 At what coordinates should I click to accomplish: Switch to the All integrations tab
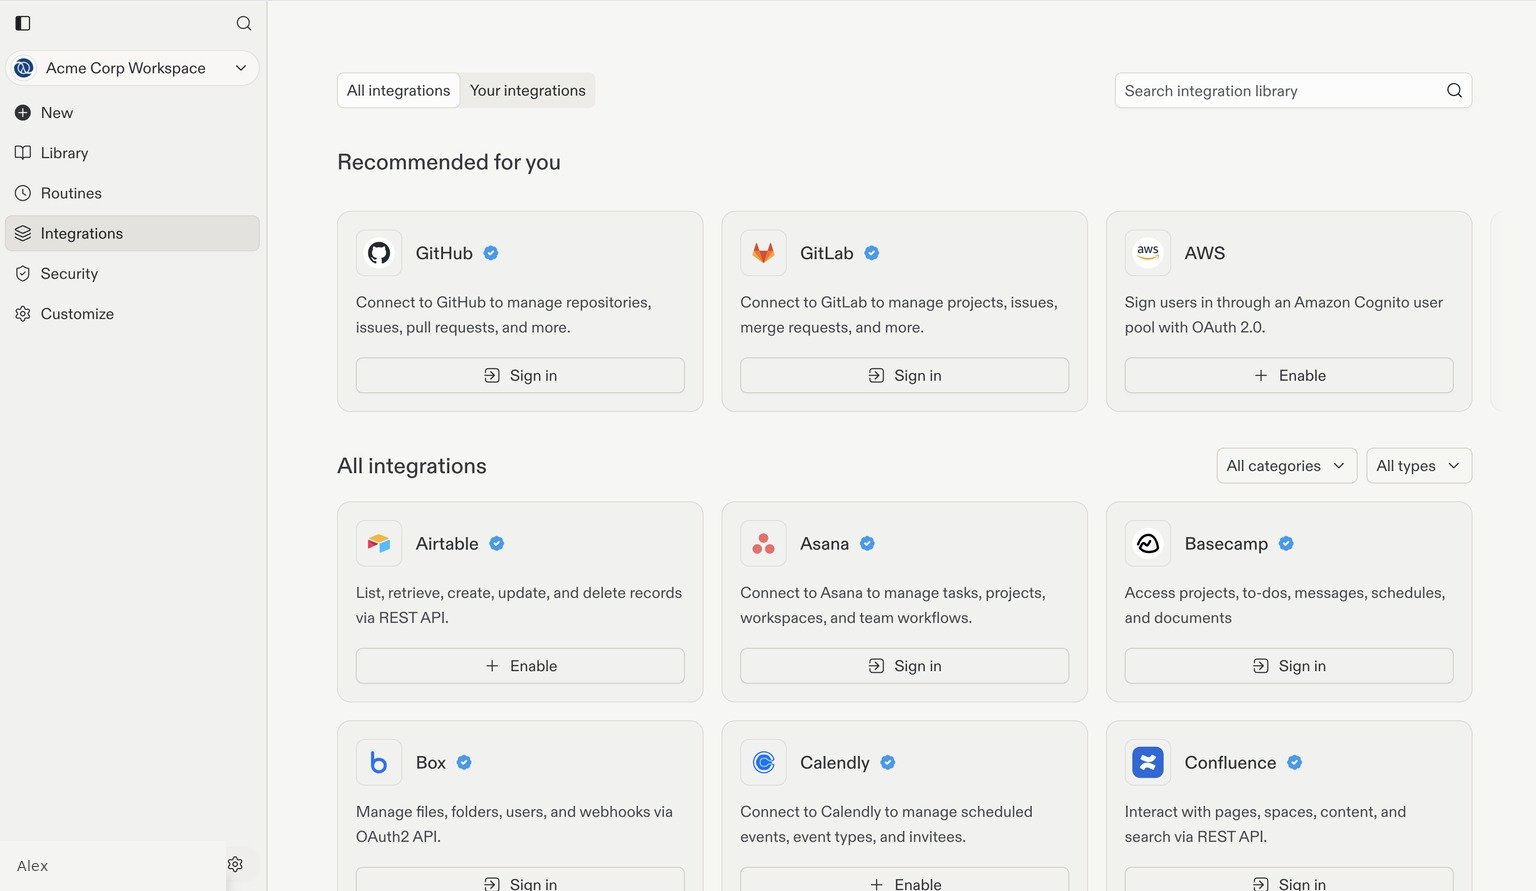[x=398, y=90]
